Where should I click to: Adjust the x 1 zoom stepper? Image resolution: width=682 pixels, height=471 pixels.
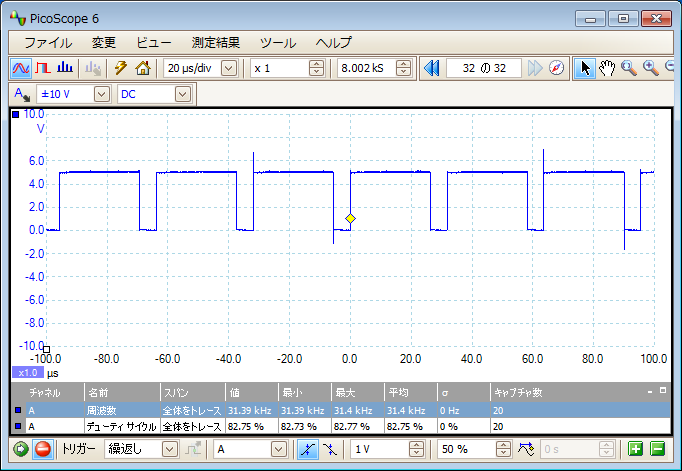point(317,68)
